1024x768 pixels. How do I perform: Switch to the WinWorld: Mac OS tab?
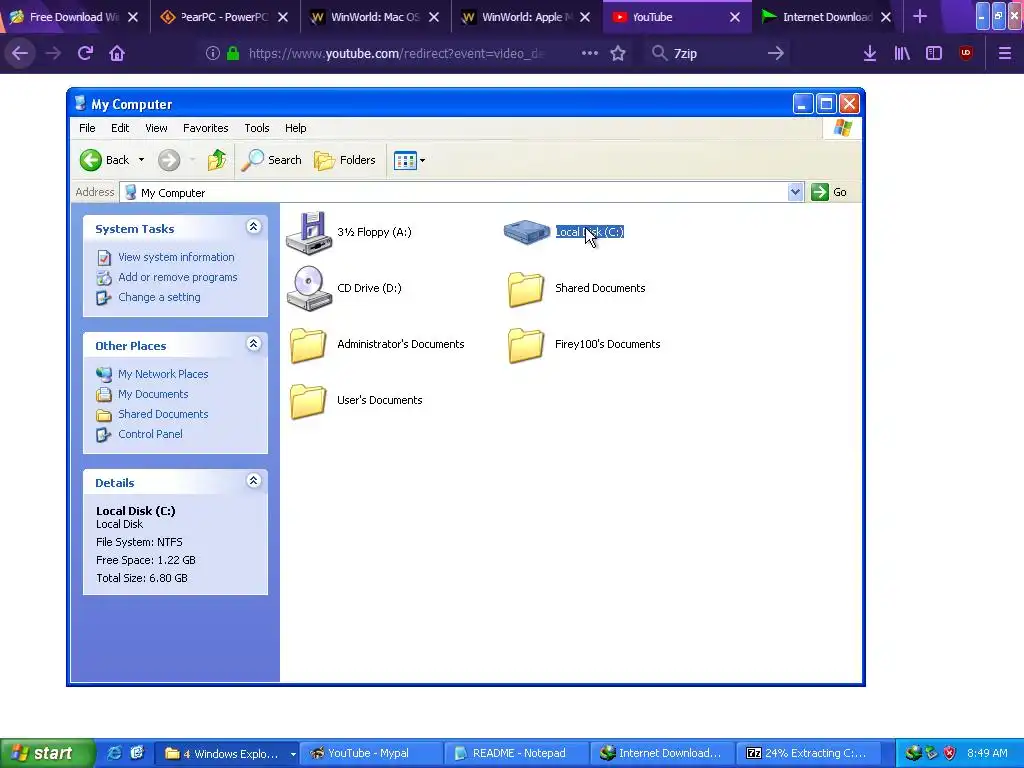tap(374, 17)
